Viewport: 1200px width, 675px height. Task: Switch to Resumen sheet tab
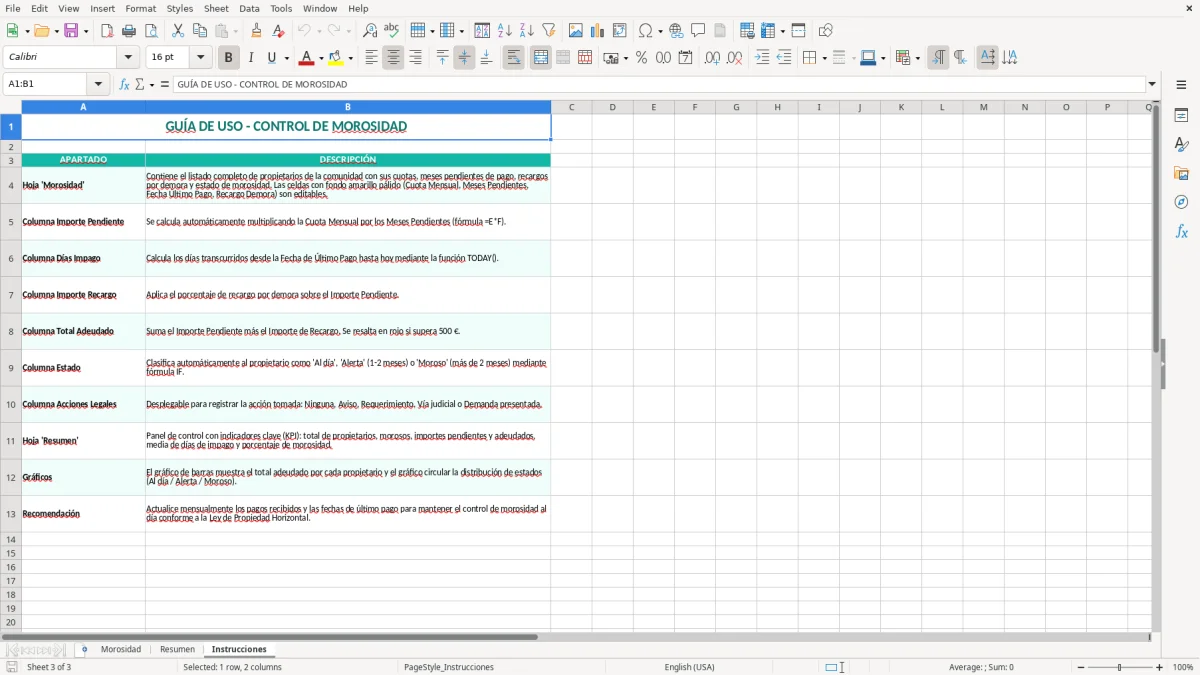pos(177,649)
